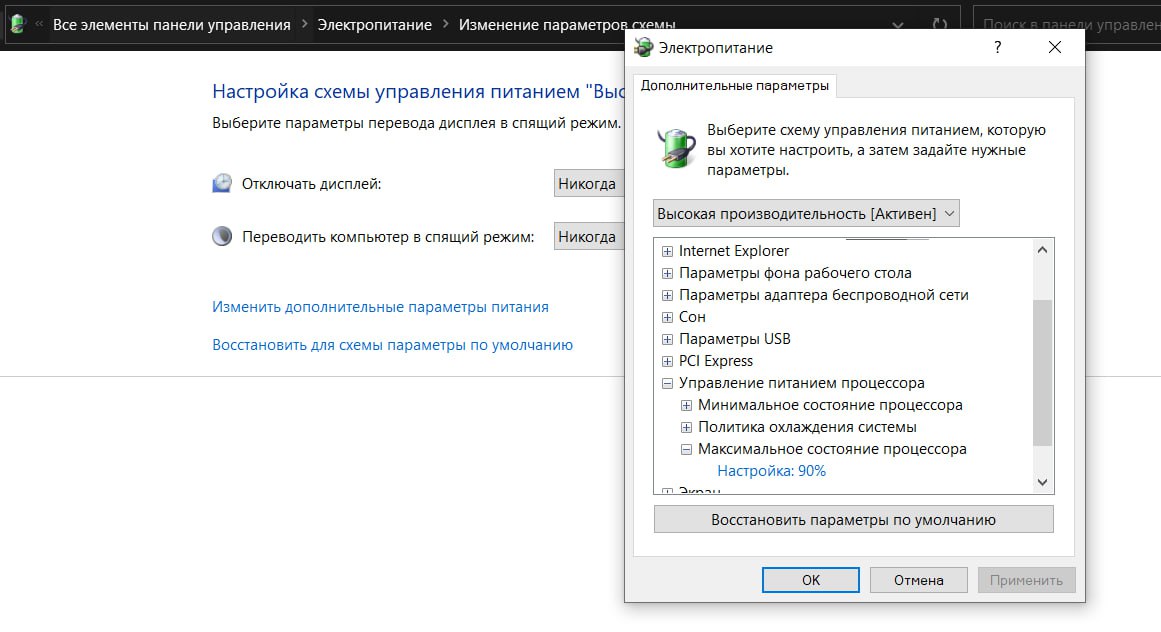This screenshot has width=1161, height=632.
Task: Click the restore default settings button
Action: [853, 520]
